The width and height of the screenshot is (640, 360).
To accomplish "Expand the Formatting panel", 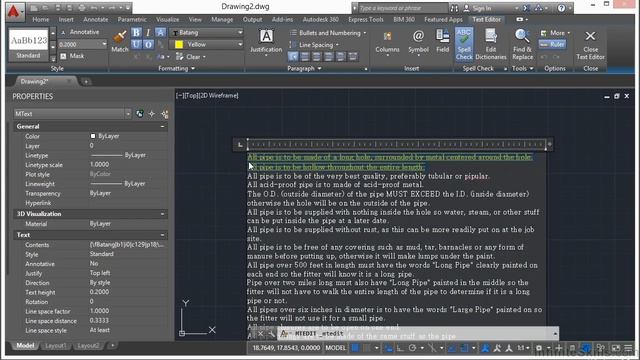I will point(176,69).
